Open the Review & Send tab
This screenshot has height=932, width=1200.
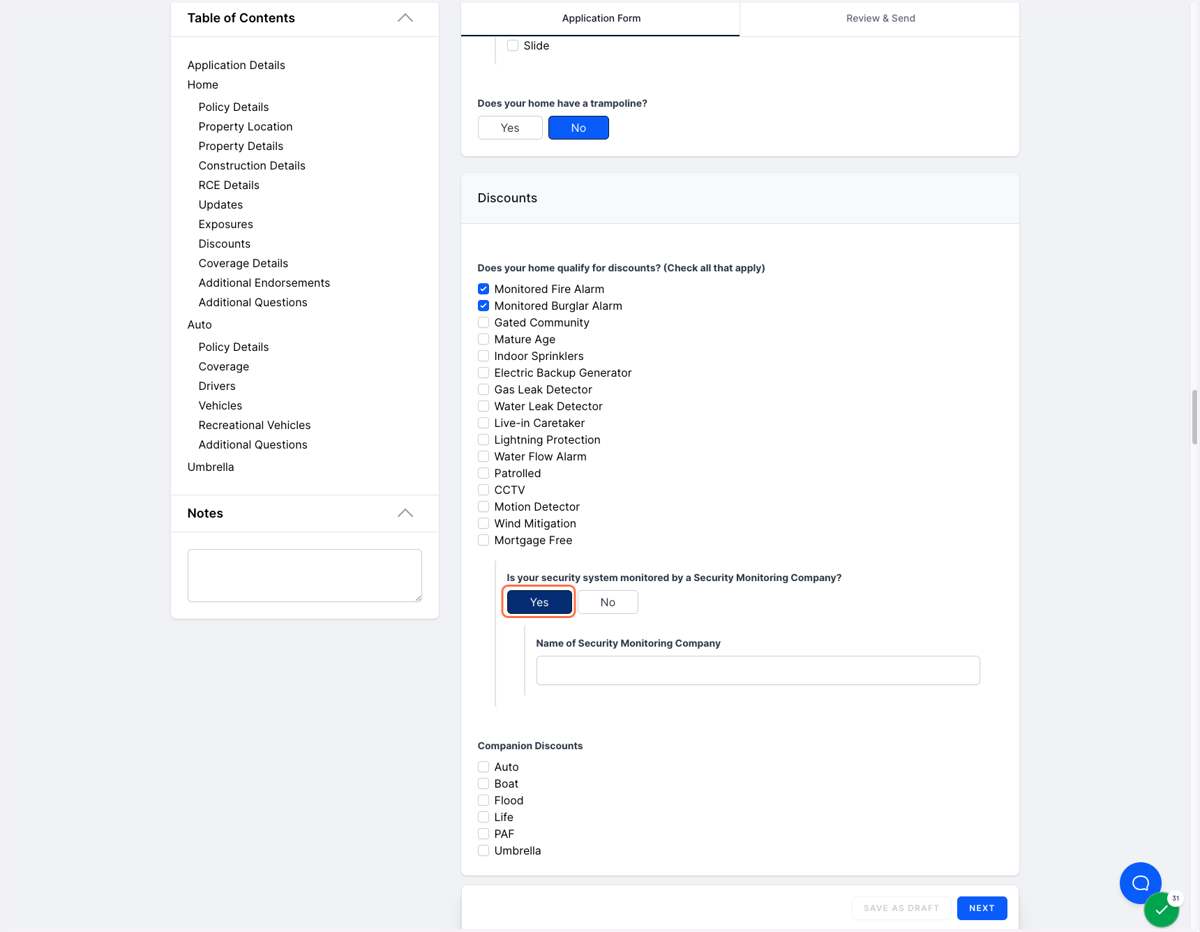coord(880,18)
